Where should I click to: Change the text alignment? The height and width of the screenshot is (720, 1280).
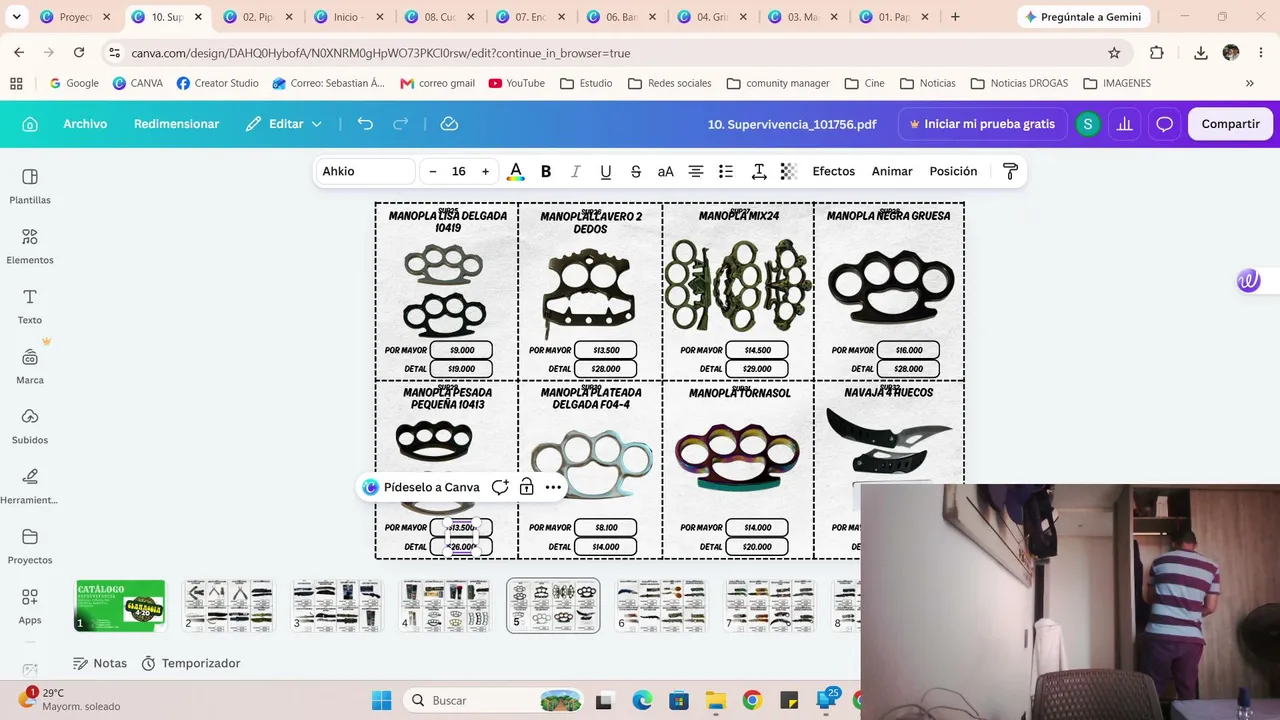coord(696,172)
